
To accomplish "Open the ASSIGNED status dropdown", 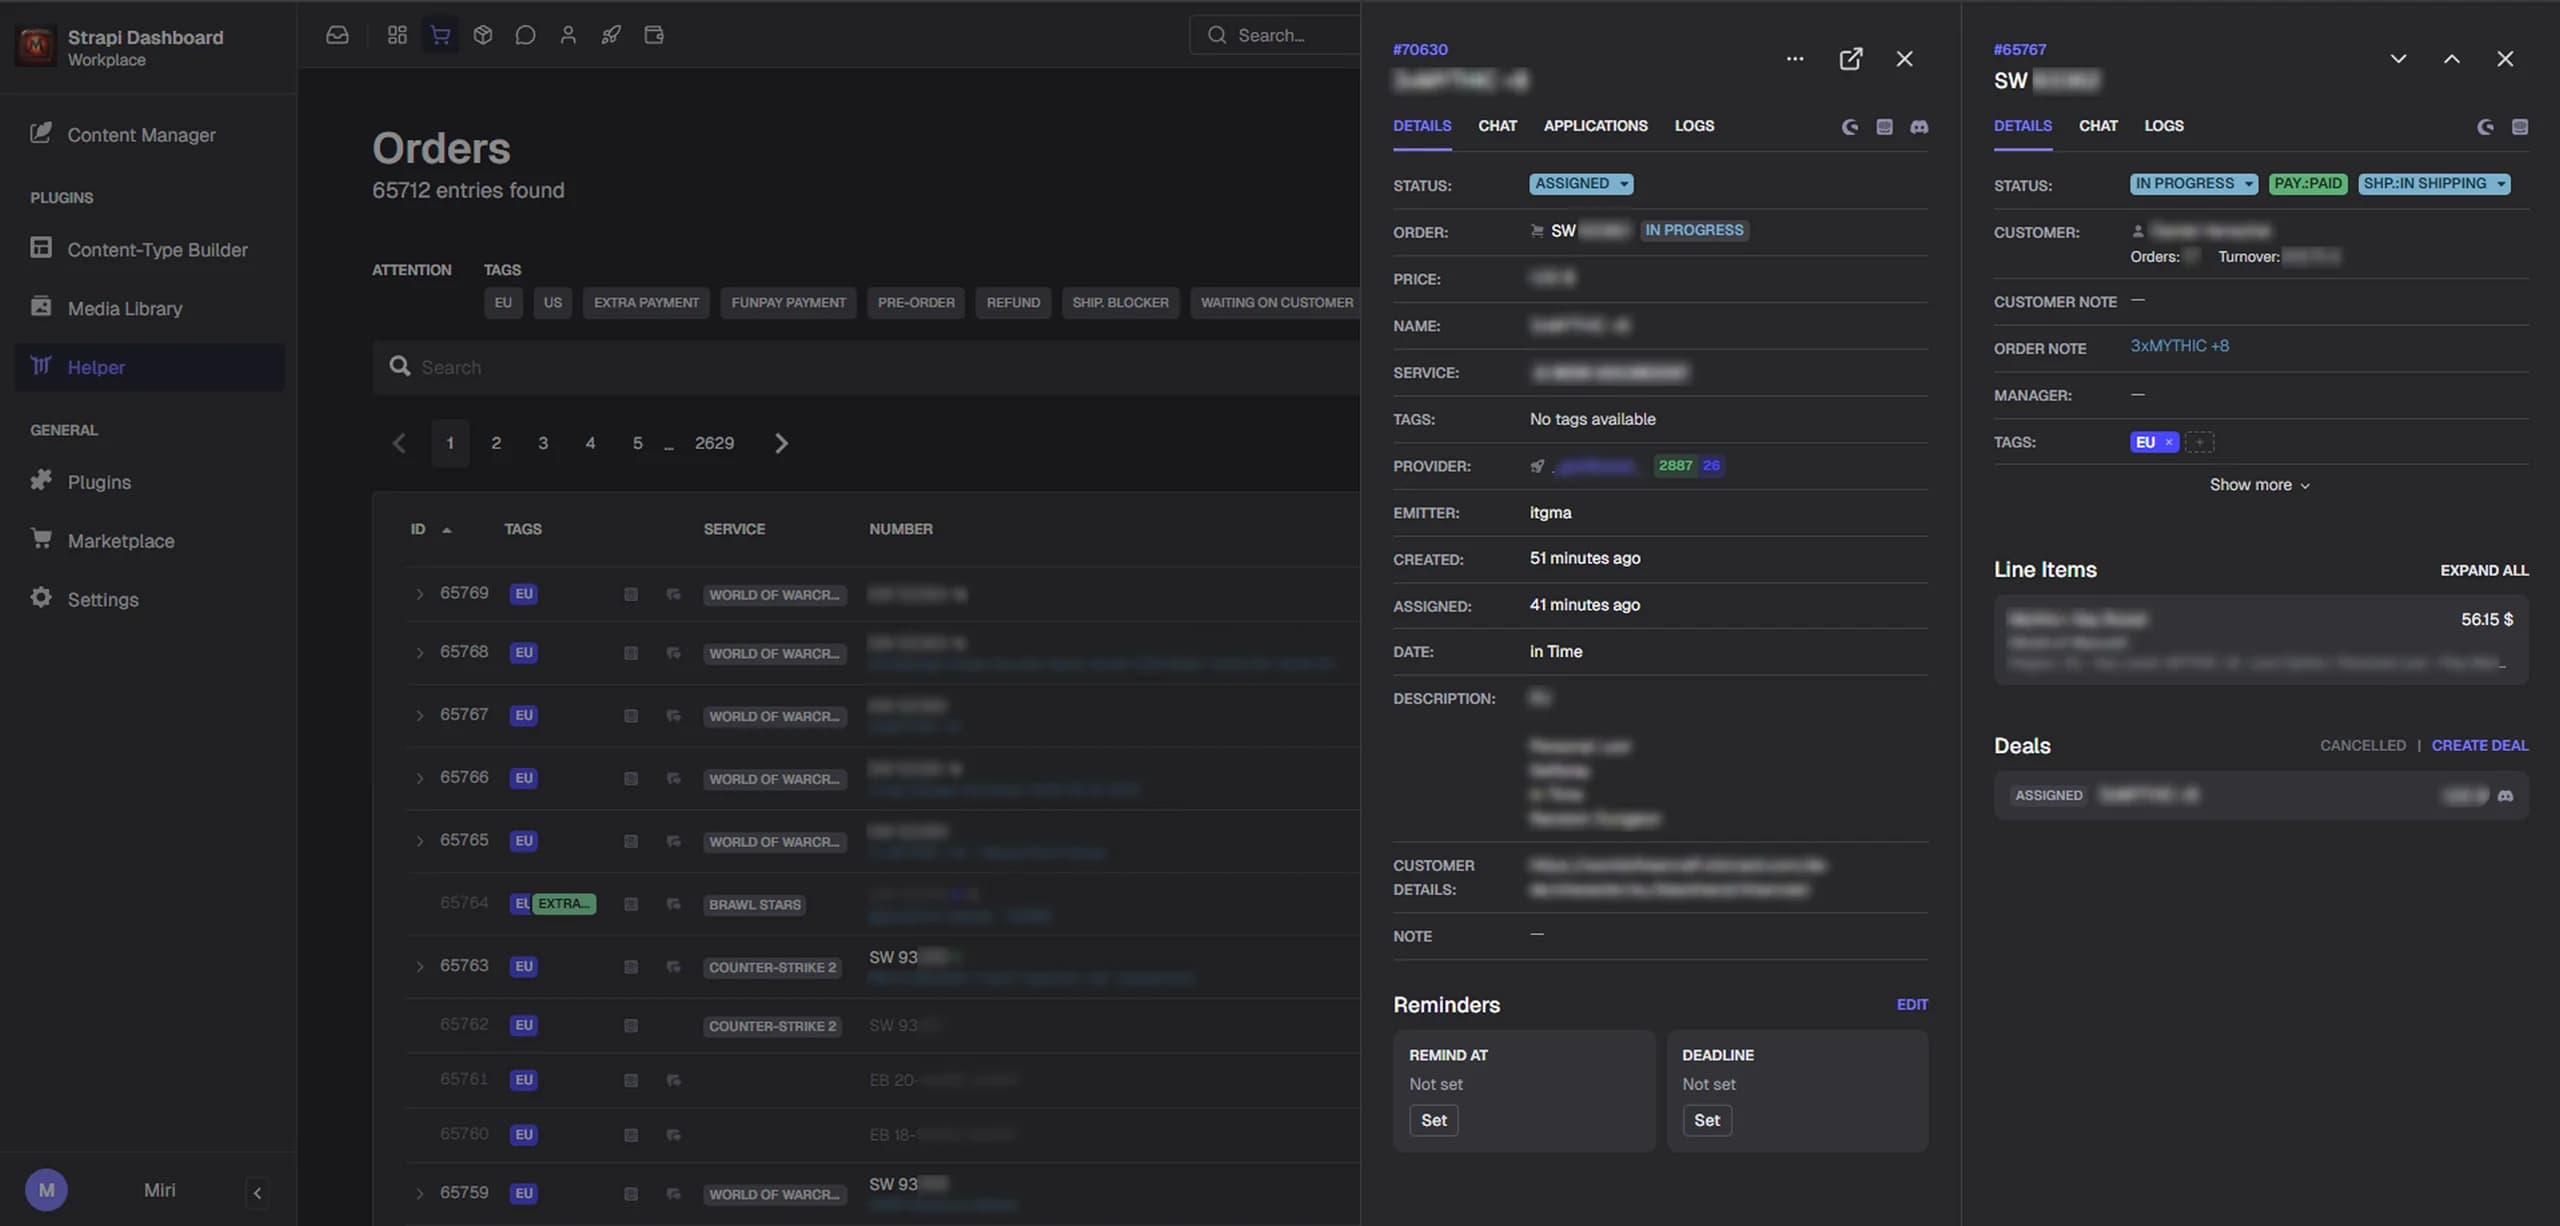I will tap(1580, 184).
